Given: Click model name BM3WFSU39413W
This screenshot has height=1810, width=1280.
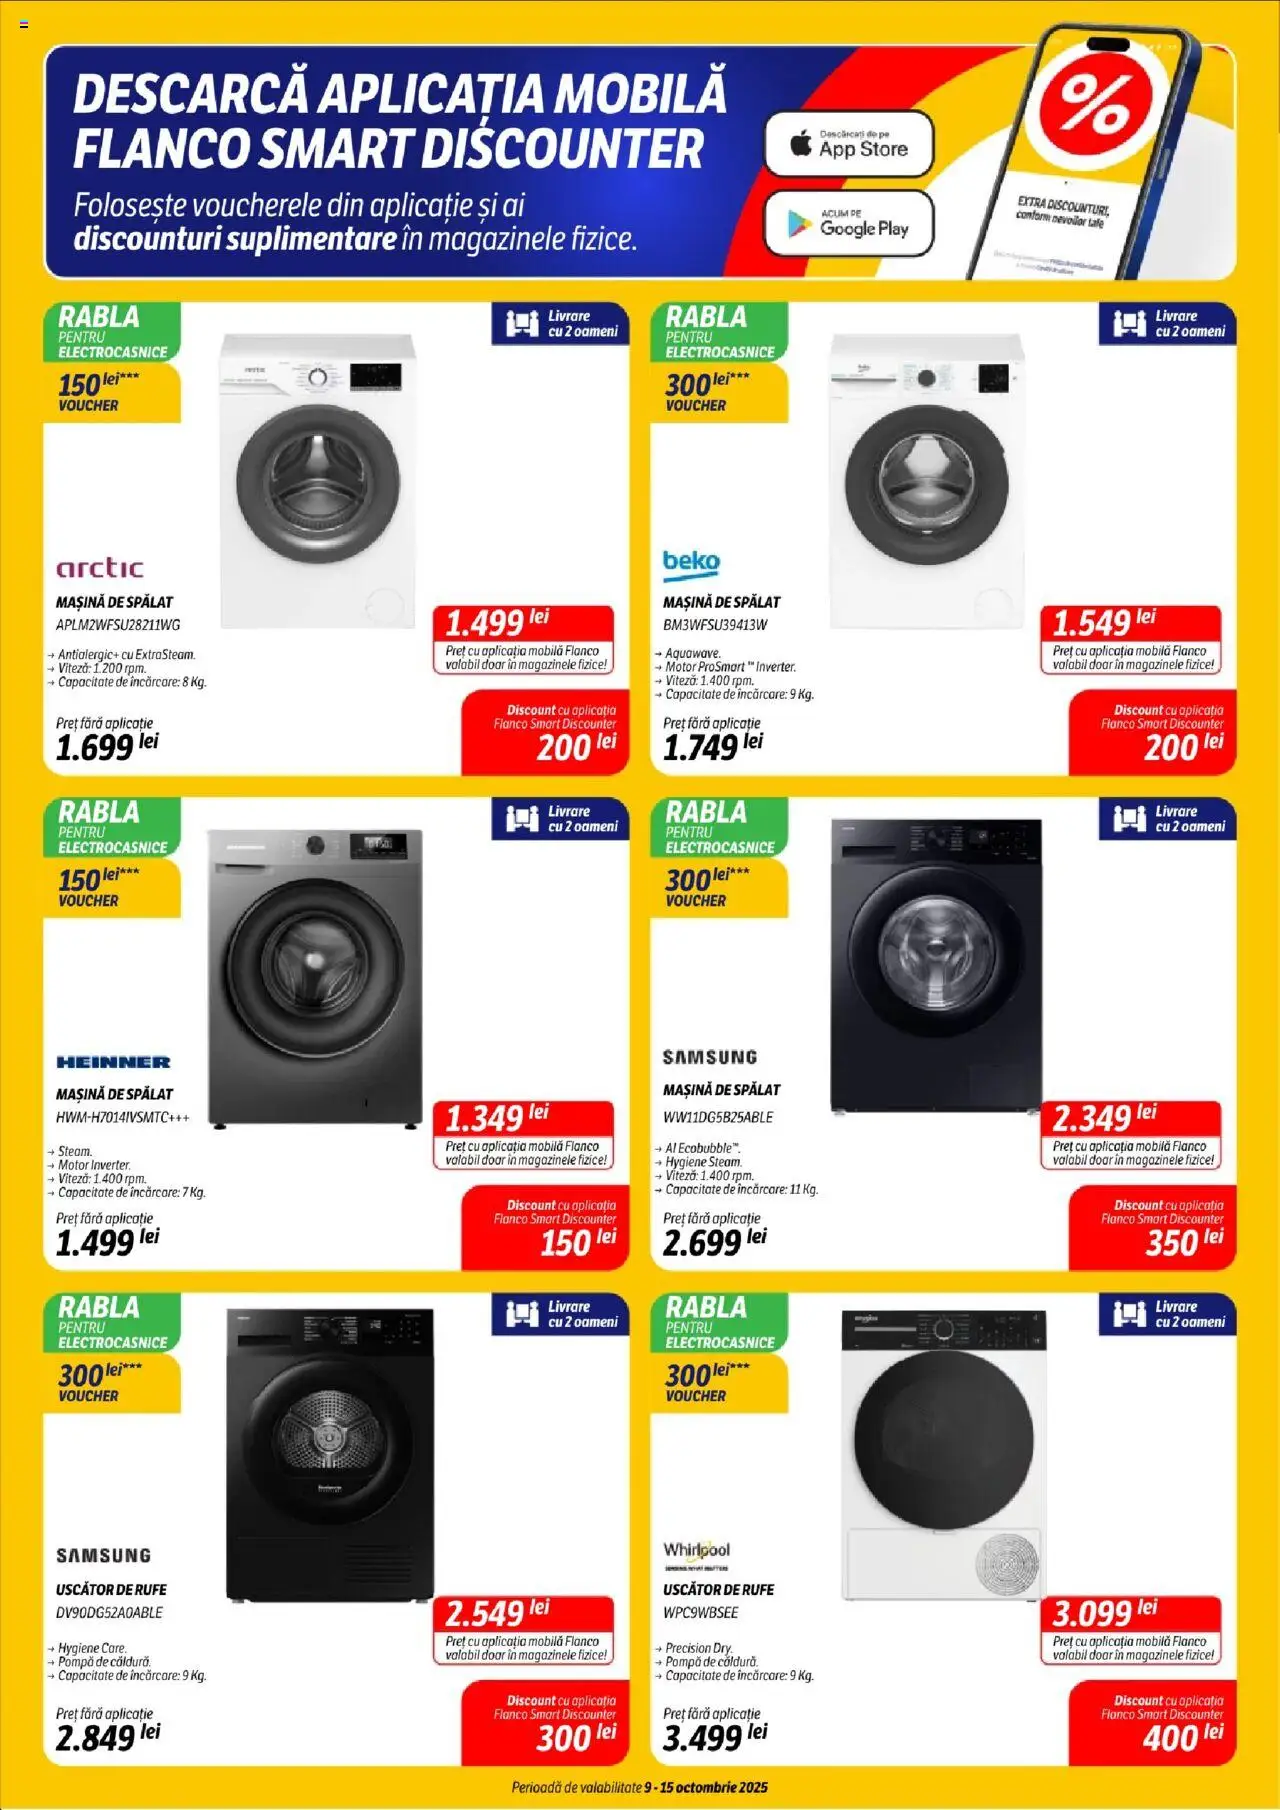Looking at the screenshot, I should pos(715,625).
